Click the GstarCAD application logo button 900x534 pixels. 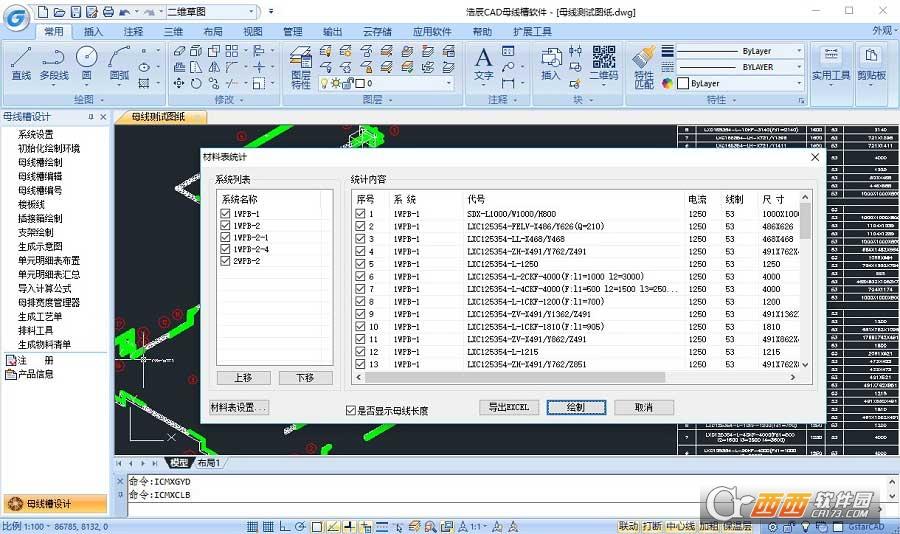click(16, 18)
